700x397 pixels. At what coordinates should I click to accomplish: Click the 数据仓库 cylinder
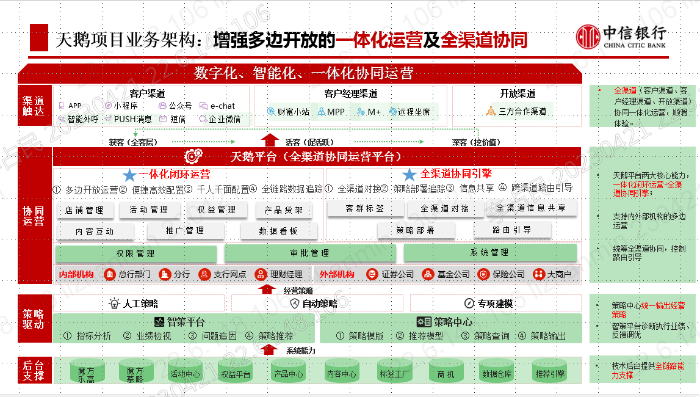coord(496,371)
